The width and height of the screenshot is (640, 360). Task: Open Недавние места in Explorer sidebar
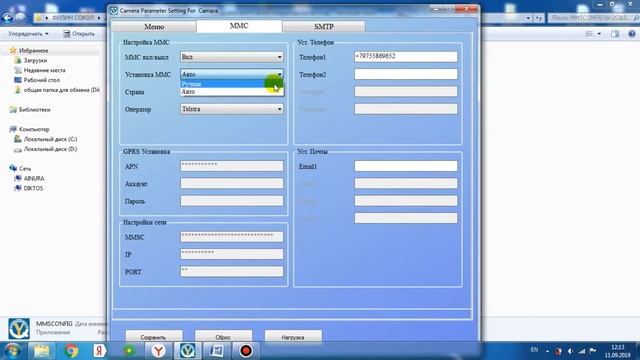pos(44,70)
